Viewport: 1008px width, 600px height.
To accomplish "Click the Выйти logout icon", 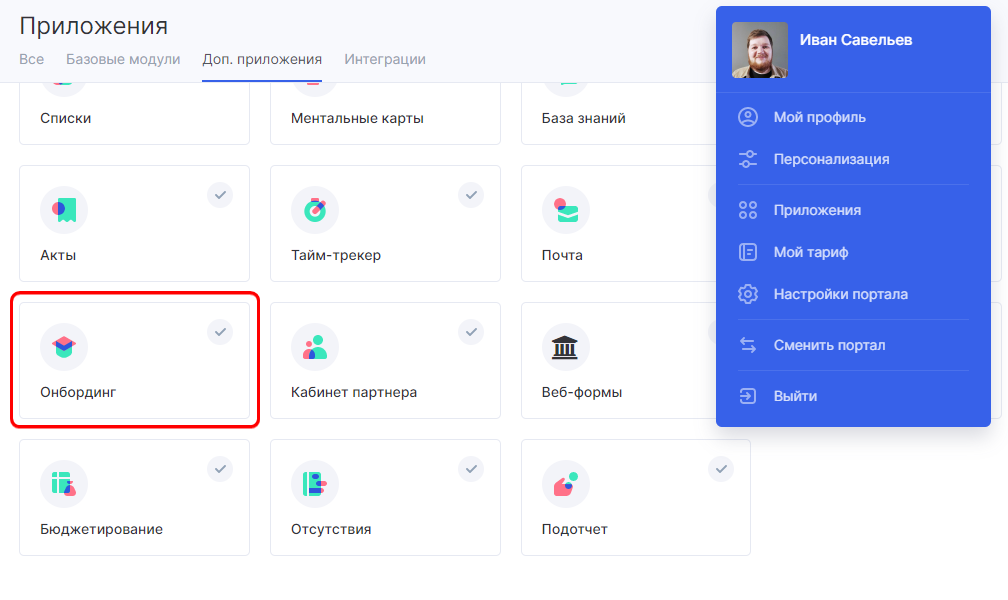I will tap(748, 395).
